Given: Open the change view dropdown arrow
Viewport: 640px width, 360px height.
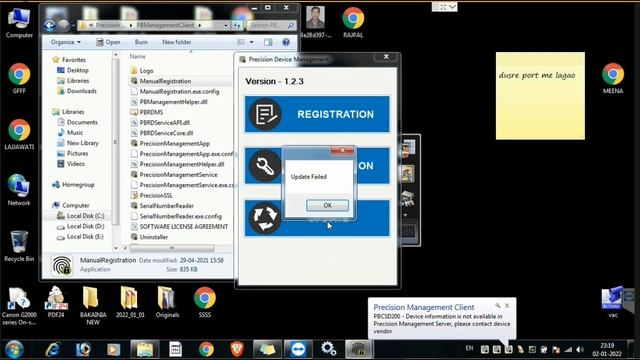Looking at the screenshot, I should [251, 42].
